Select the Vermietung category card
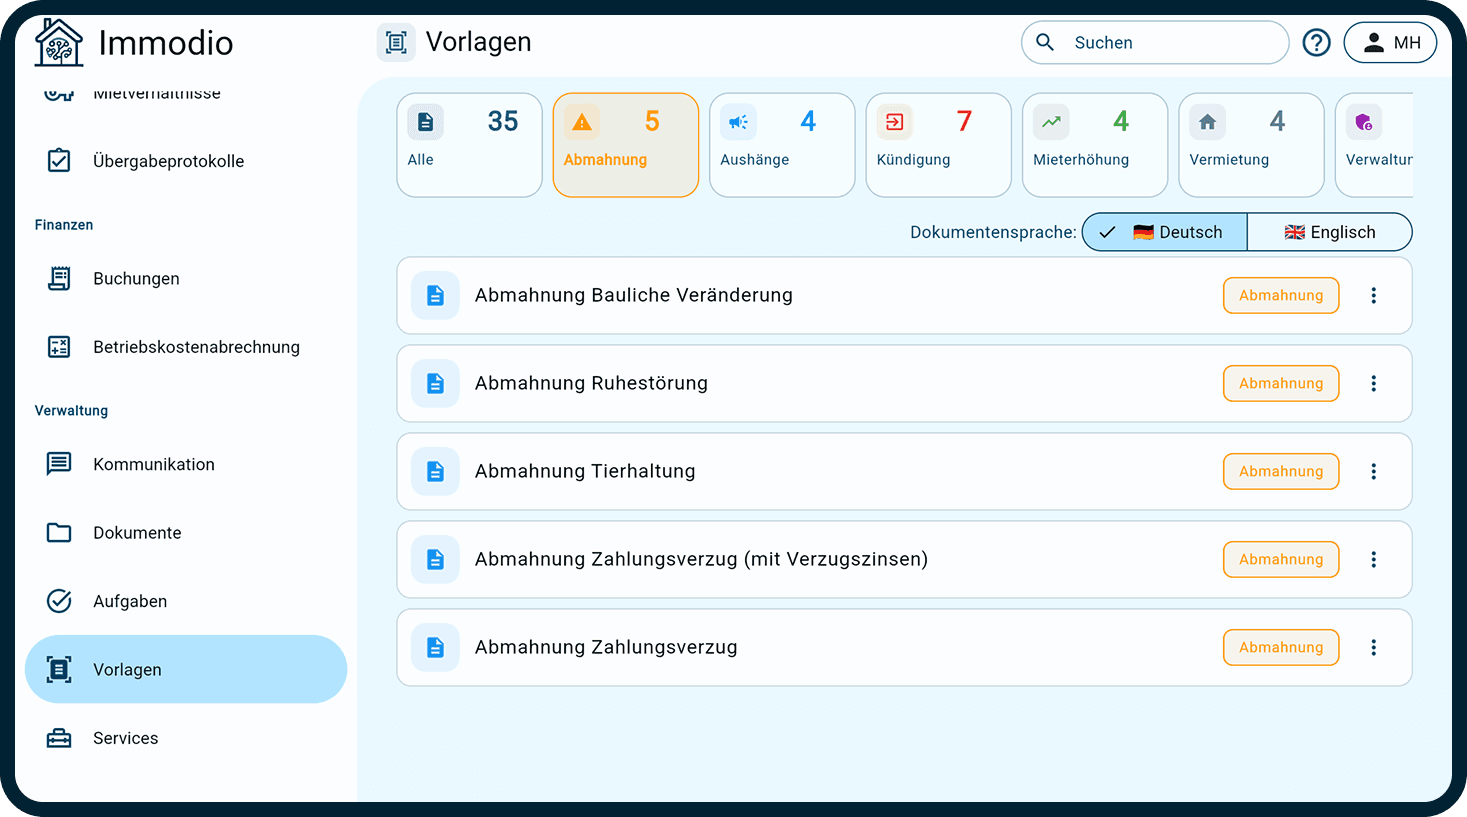 tap(1251, 145)
